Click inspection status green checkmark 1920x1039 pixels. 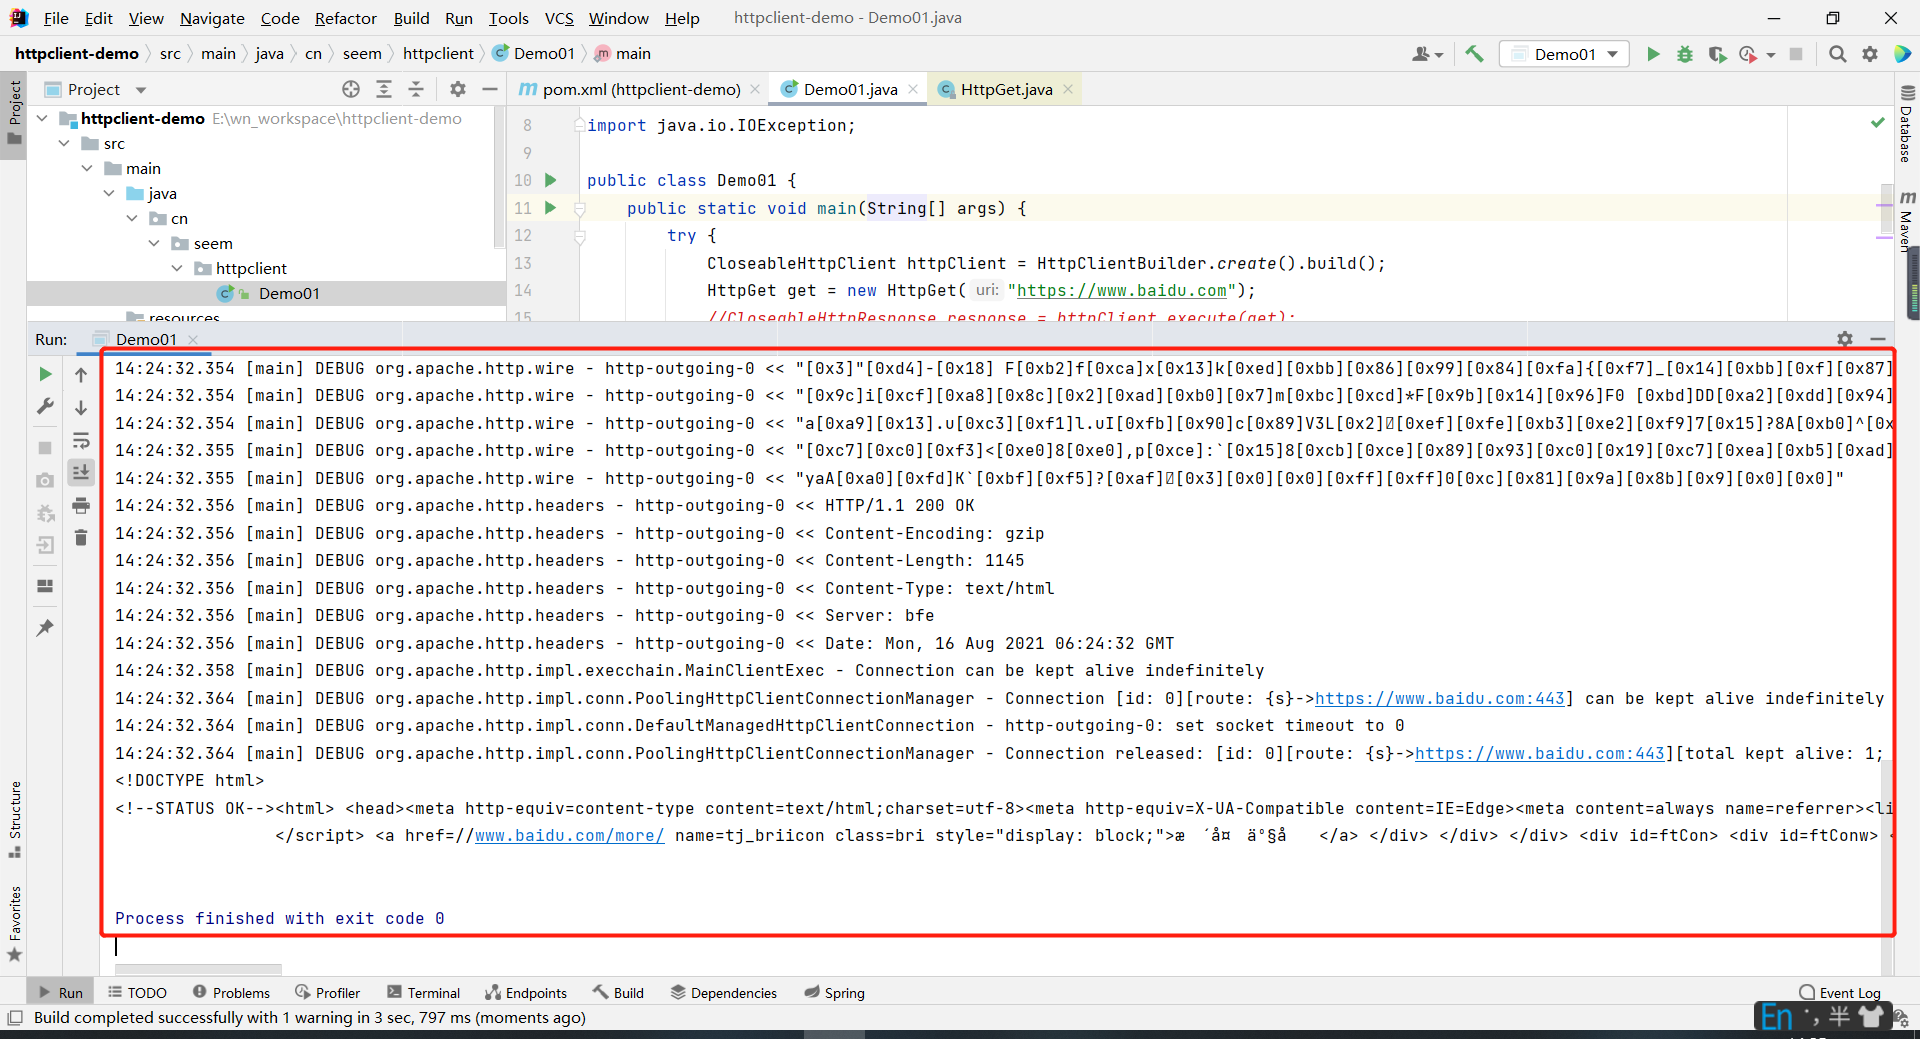click(1877, 123)
